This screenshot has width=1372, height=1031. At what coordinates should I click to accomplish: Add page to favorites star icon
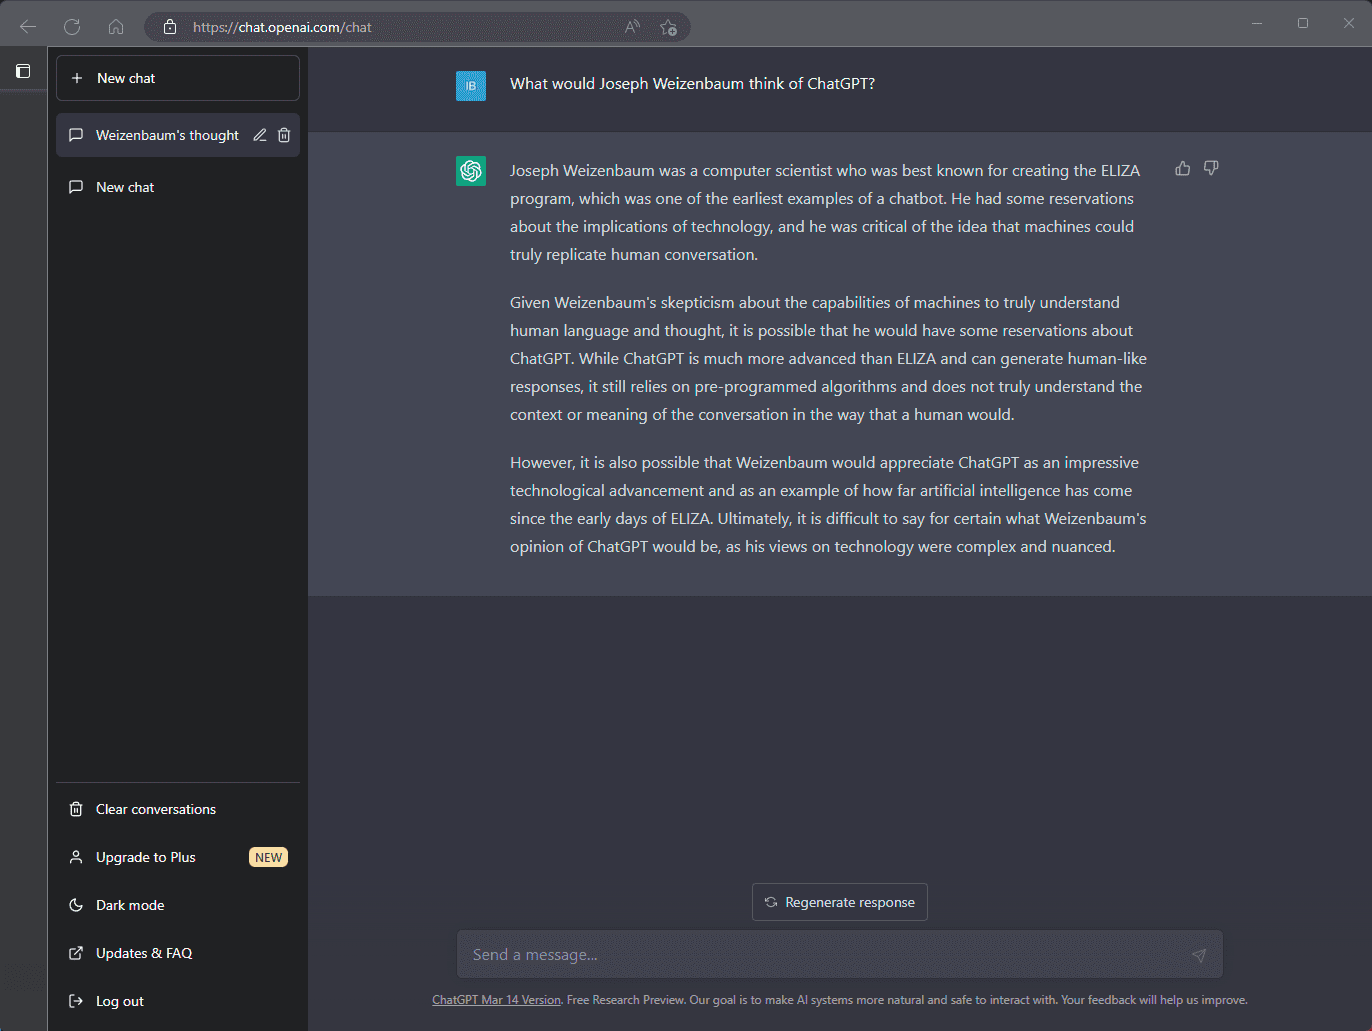[669, 27]
